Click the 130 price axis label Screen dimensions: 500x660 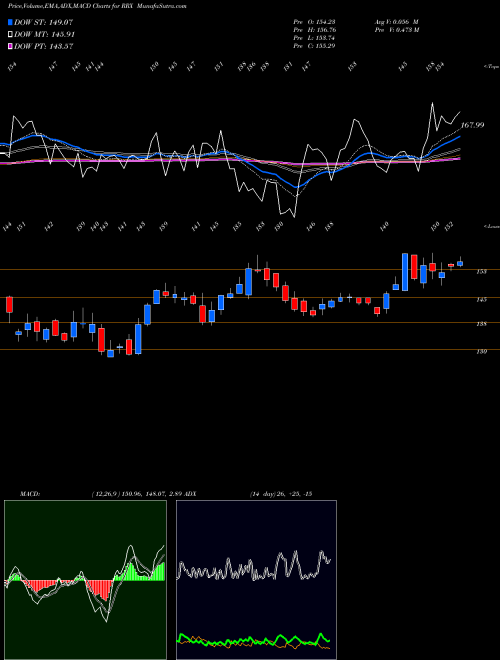pyautogui.click(x=481, y=351)
